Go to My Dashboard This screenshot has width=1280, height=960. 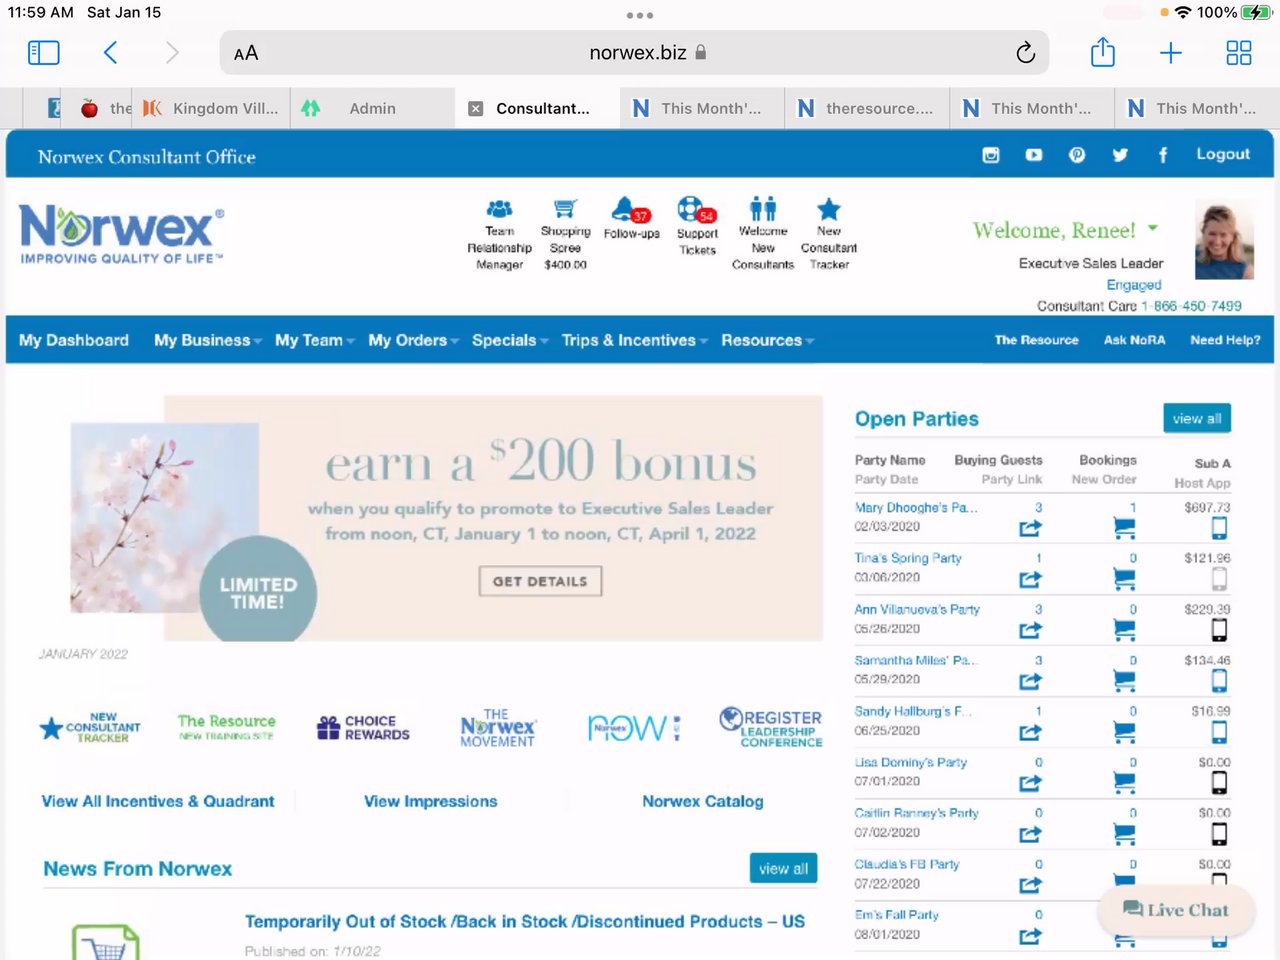click(x=74, y=340)
